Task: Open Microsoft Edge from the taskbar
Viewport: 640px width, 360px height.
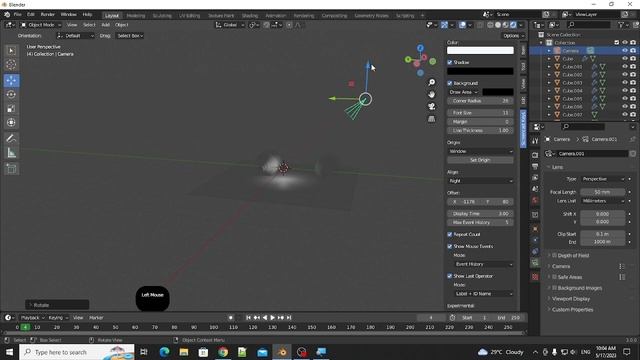Action: coord(164,352)
